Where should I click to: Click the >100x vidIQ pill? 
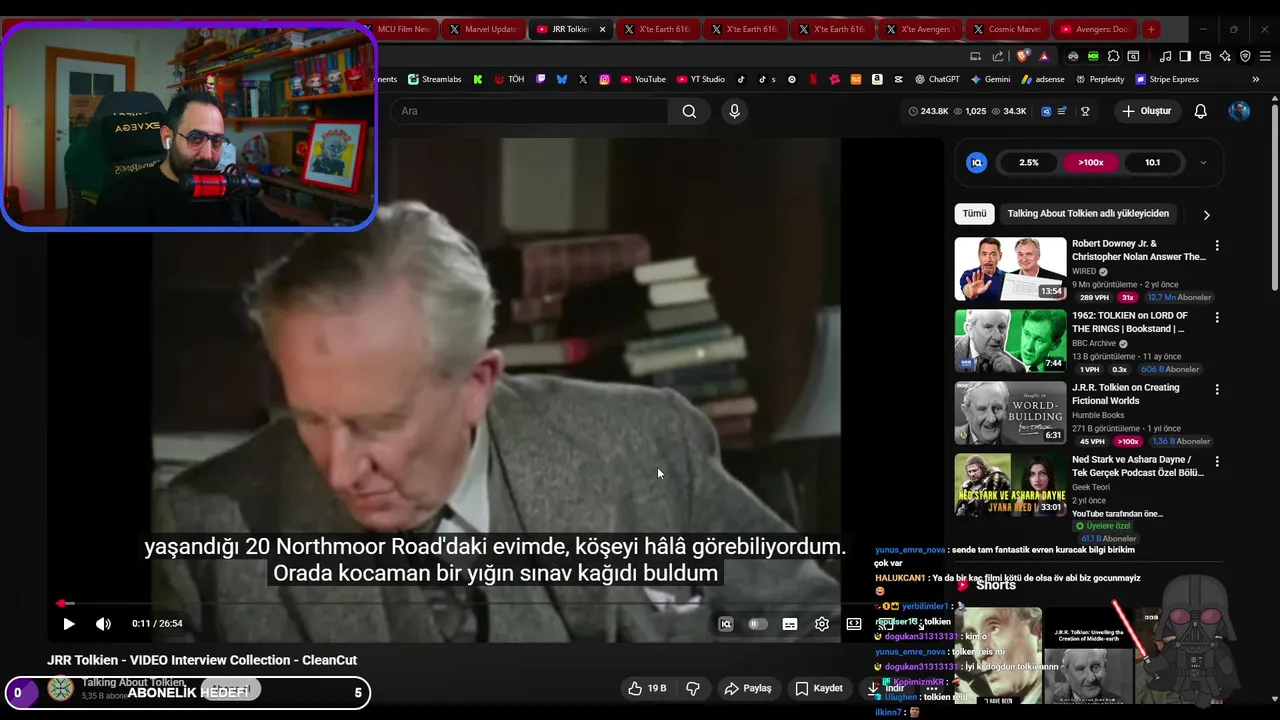pos(1091,162)
